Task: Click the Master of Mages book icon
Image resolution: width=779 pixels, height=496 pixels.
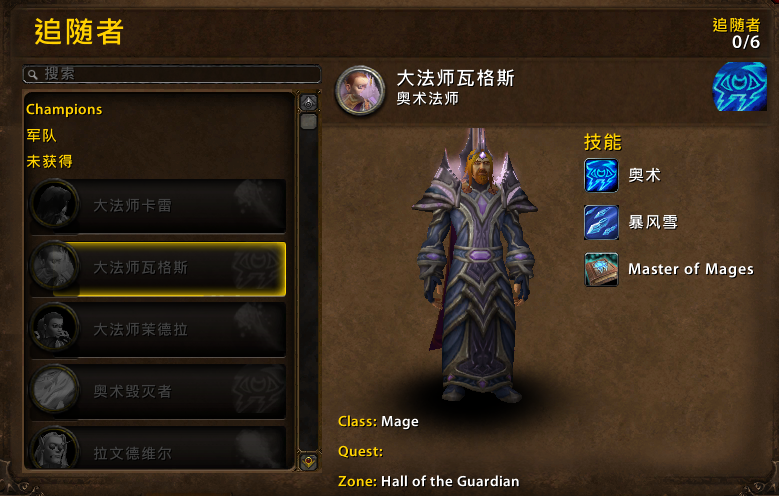Action: (x=601, y=269)
